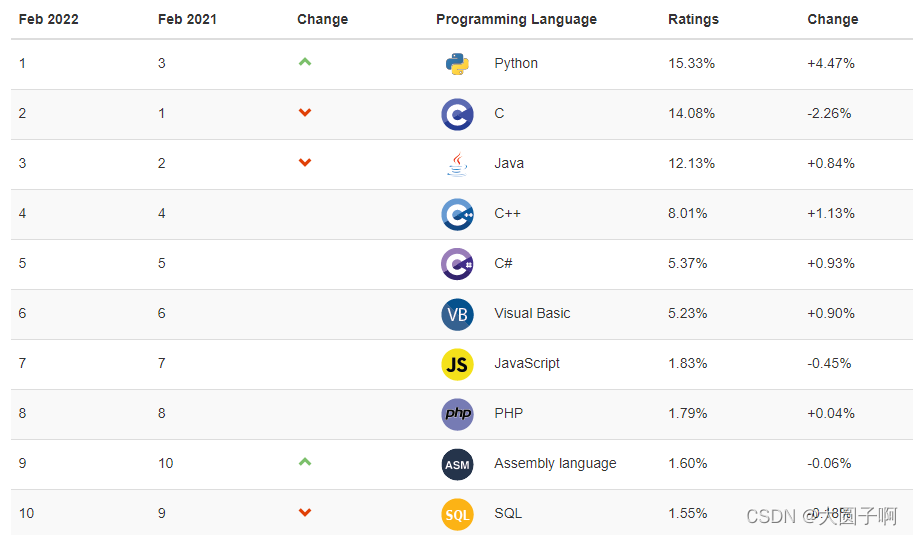913x535 pixels.
Task: Click the Feb 2022 column header
Action: point(48,19)
